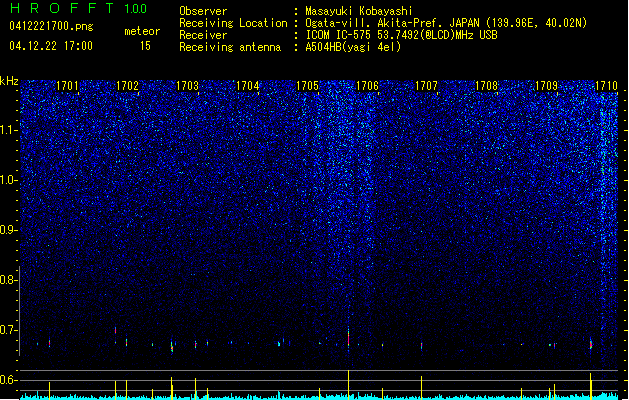Click the 1.0 kHz frequency axis label

(x=8, y=180)
